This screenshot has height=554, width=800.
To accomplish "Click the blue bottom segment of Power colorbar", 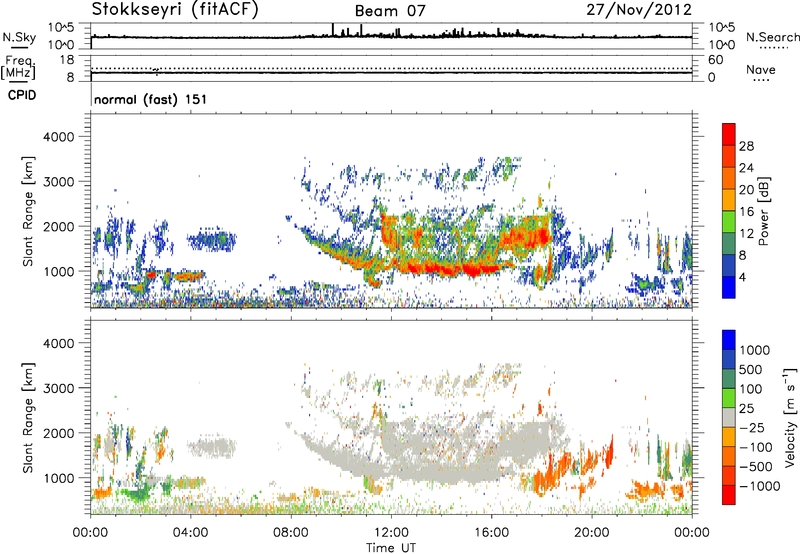I will pyautogui.click(x=729, y=288).
